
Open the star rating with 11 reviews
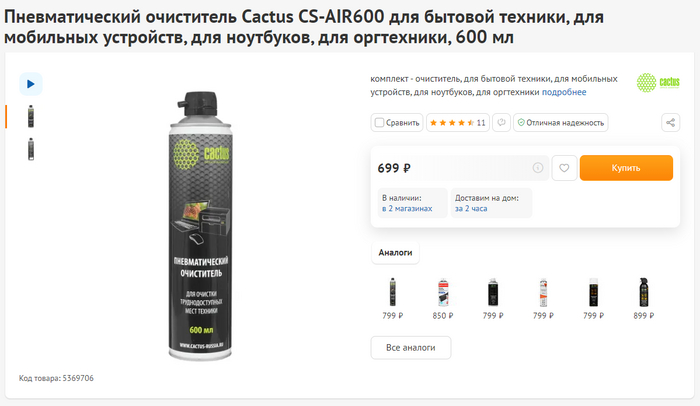pos(458,122)
